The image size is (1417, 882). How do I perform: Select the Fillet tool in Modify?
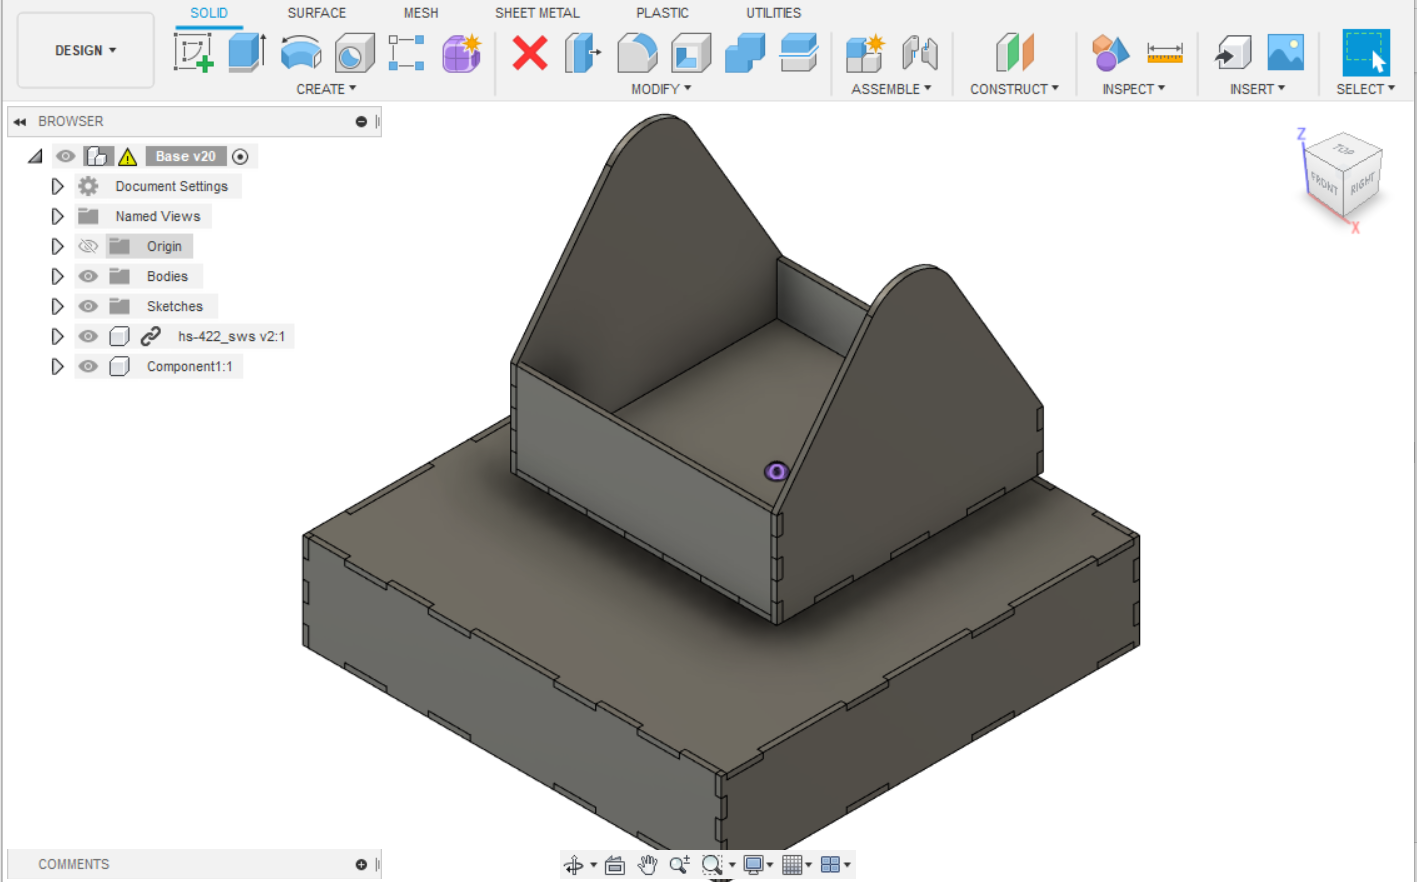tap(637, 52)
